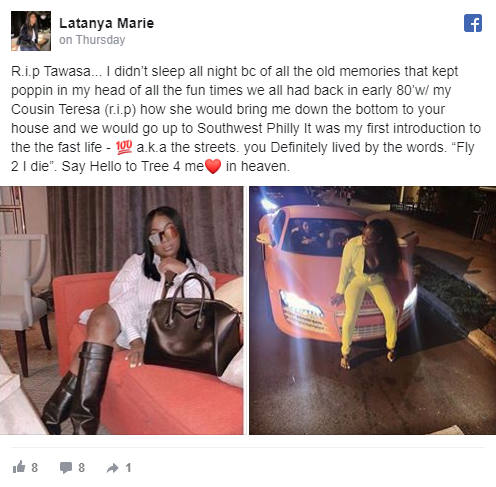496x487 pixels.
Task: Open comments via speech bubble icon
Action: (66, 468)
